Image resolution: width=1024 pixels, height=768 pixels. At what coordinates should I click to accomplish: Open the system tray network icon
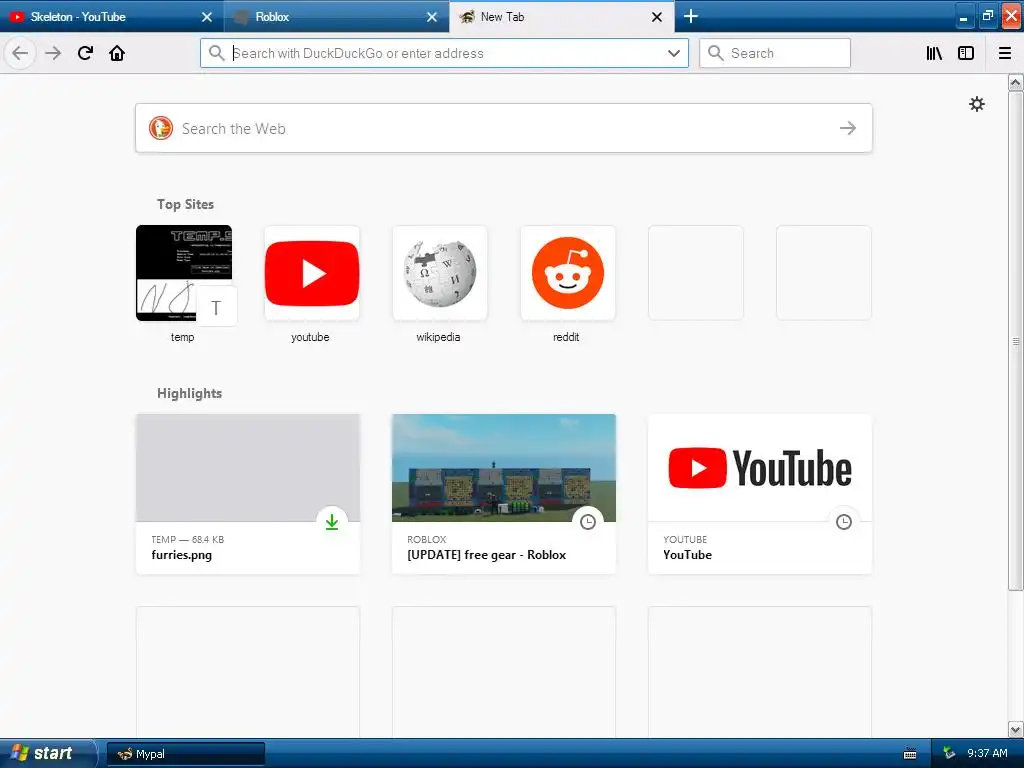949,754
